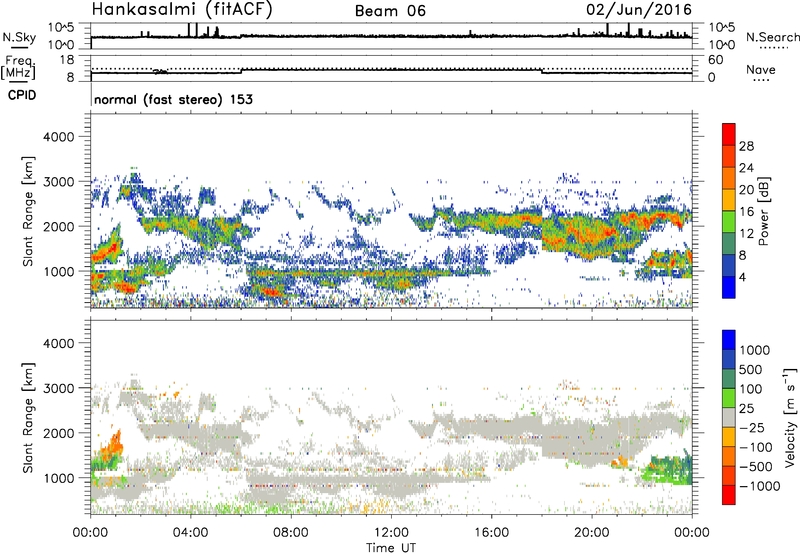Click '-1000' on the velocity colorbar

759,486
